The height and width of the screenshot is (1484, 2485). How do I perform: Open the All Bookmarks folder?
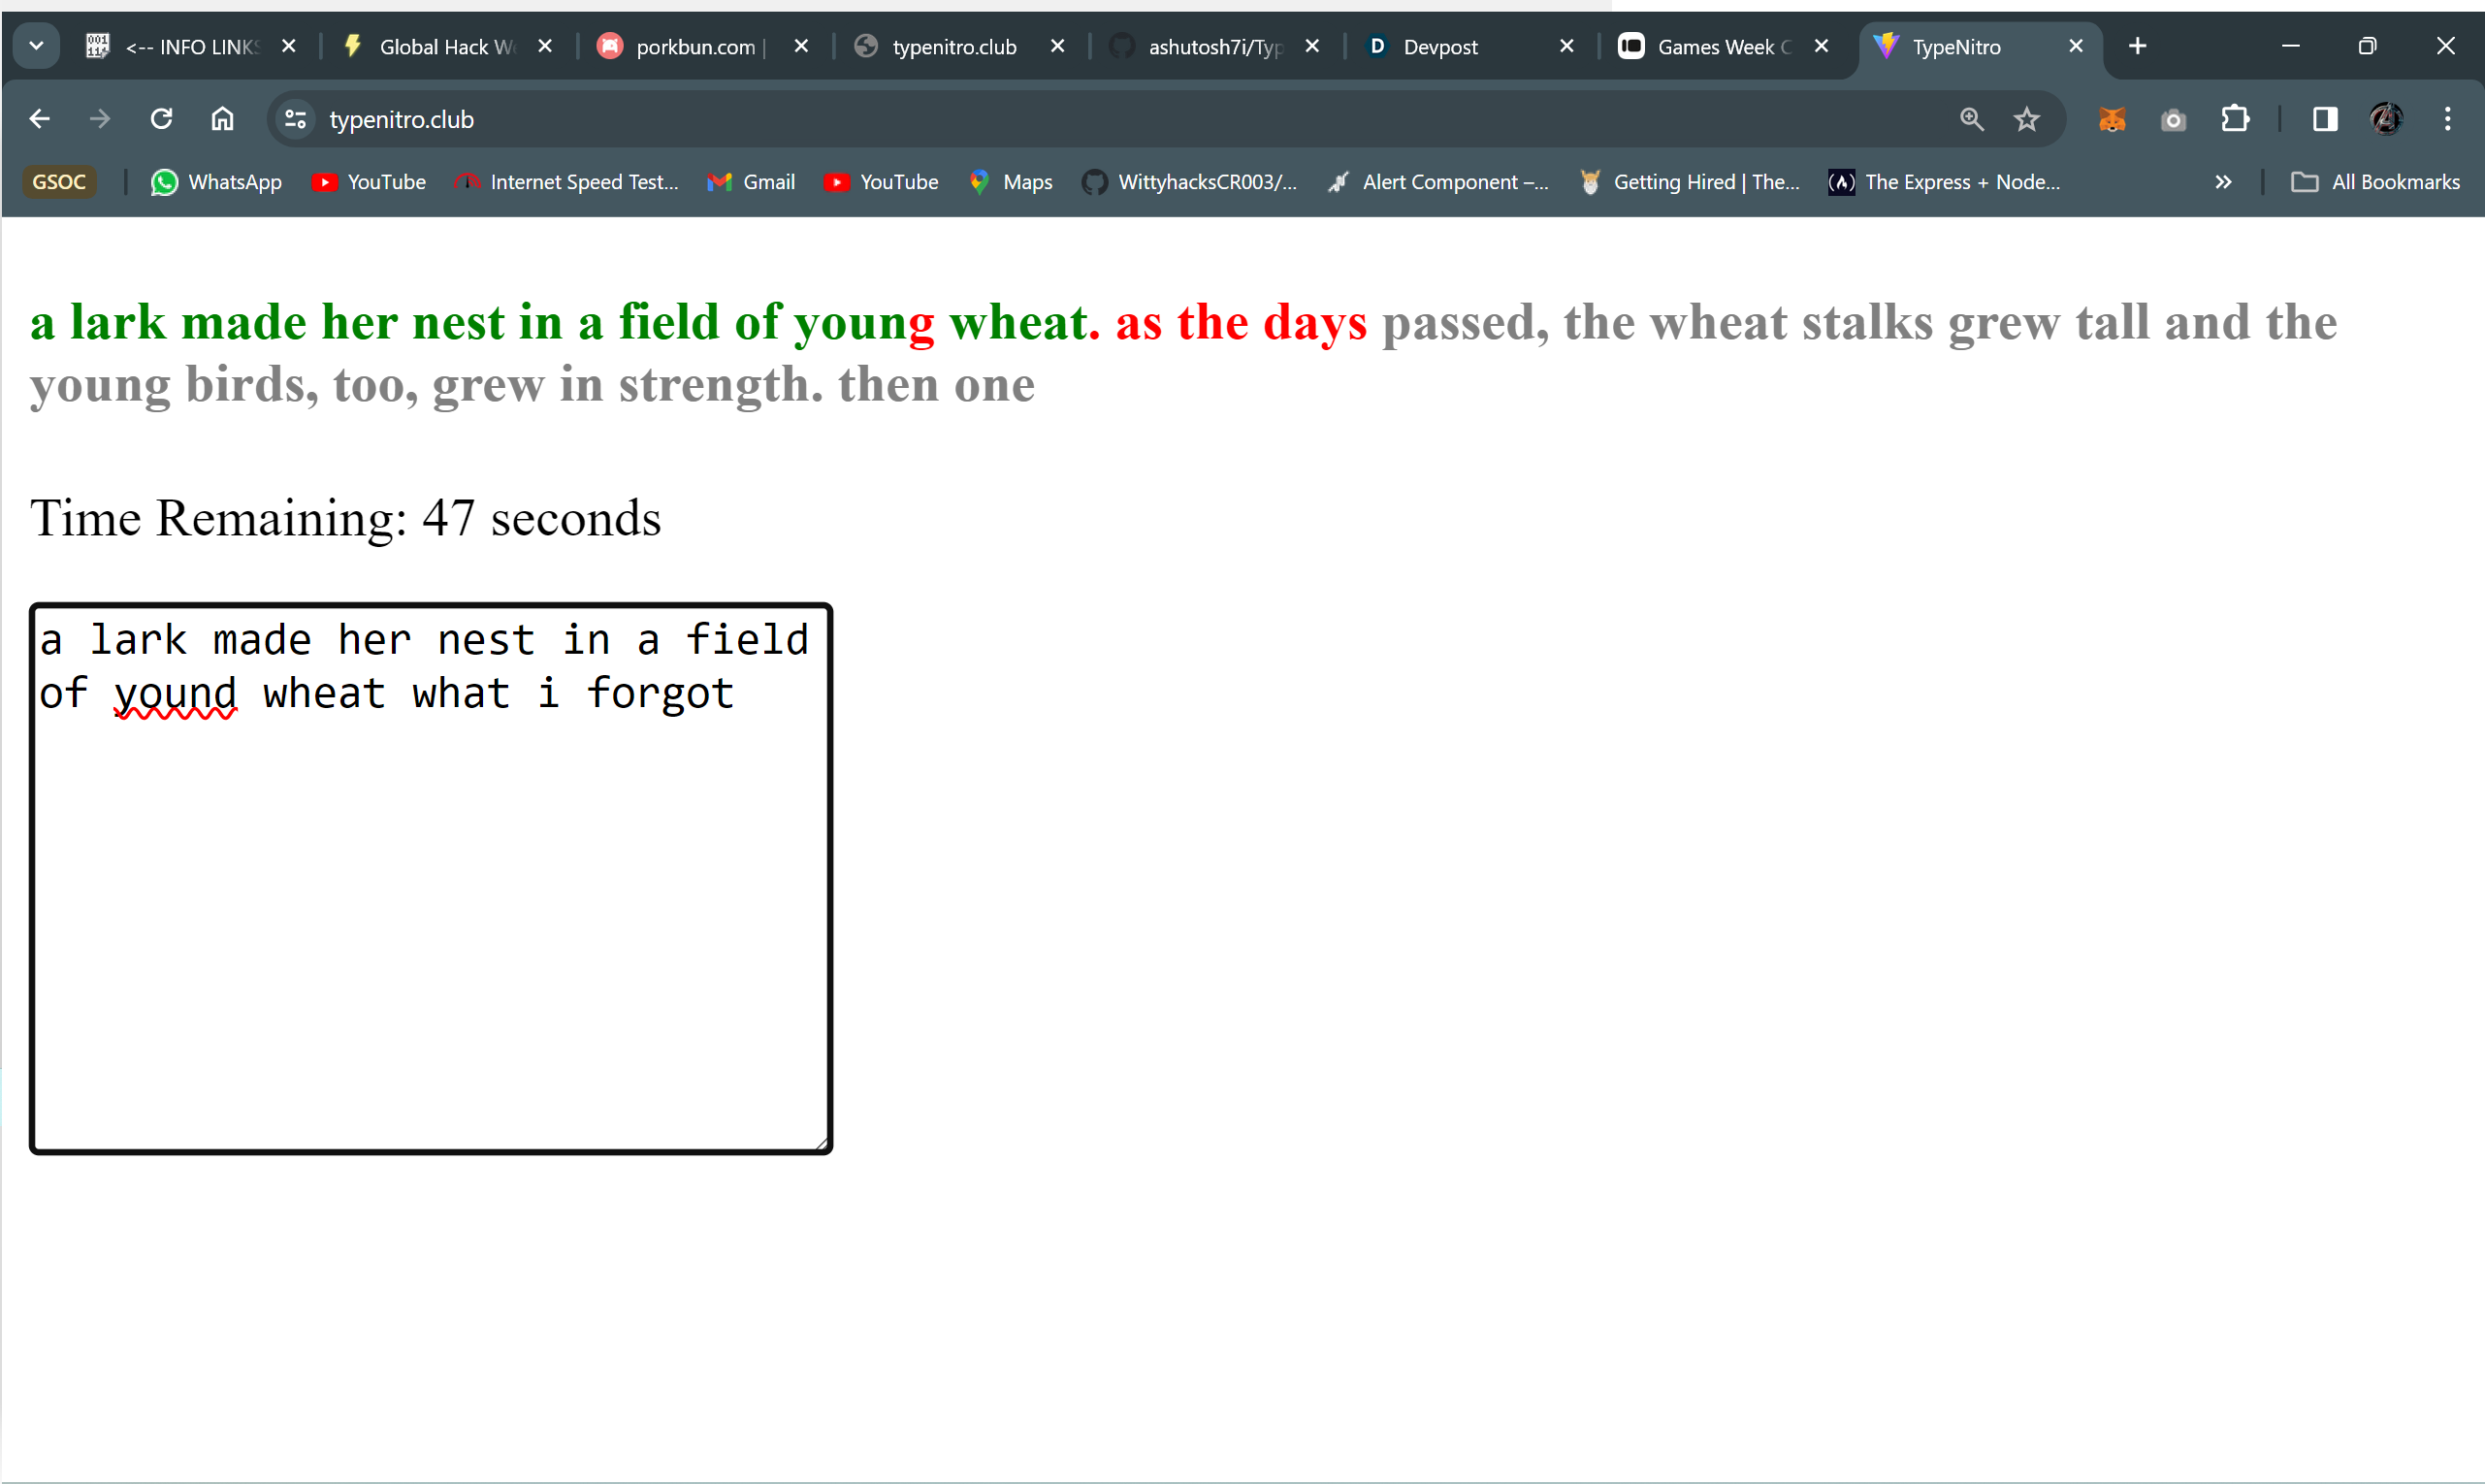[2375, 182]
